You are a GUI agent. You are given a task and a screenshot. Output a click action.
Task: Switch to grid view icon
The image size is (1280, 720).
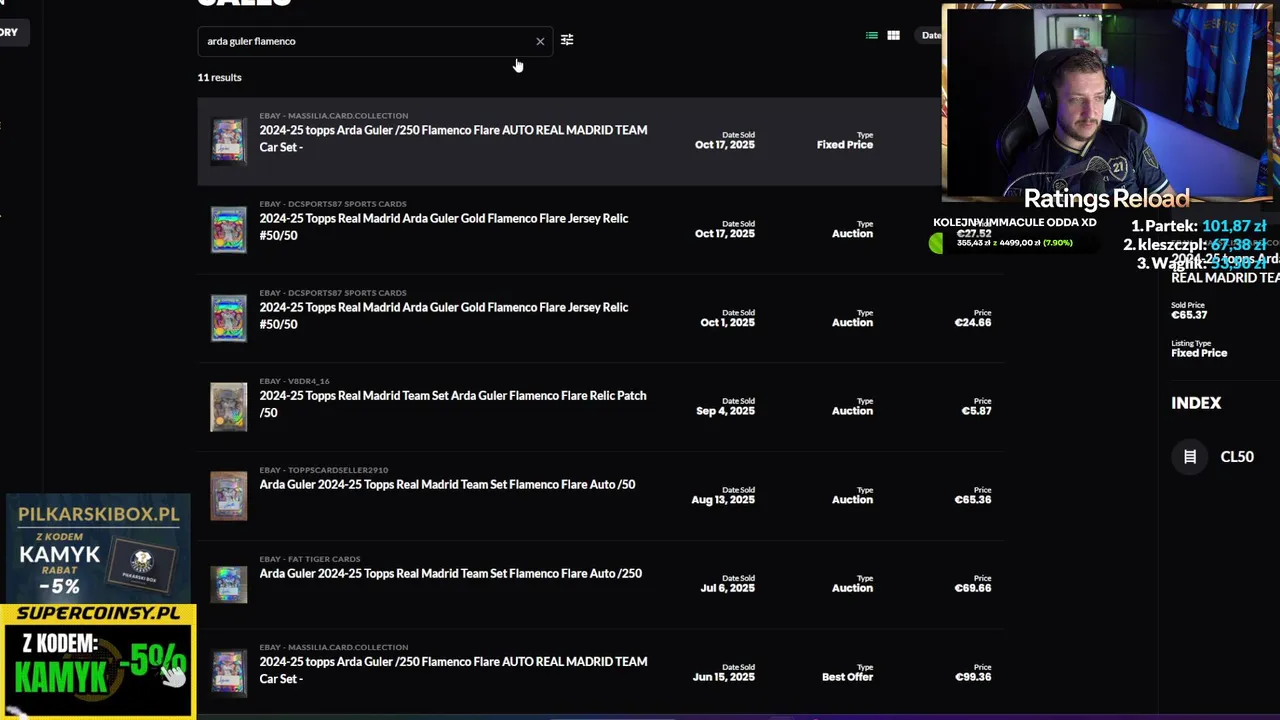893,35
